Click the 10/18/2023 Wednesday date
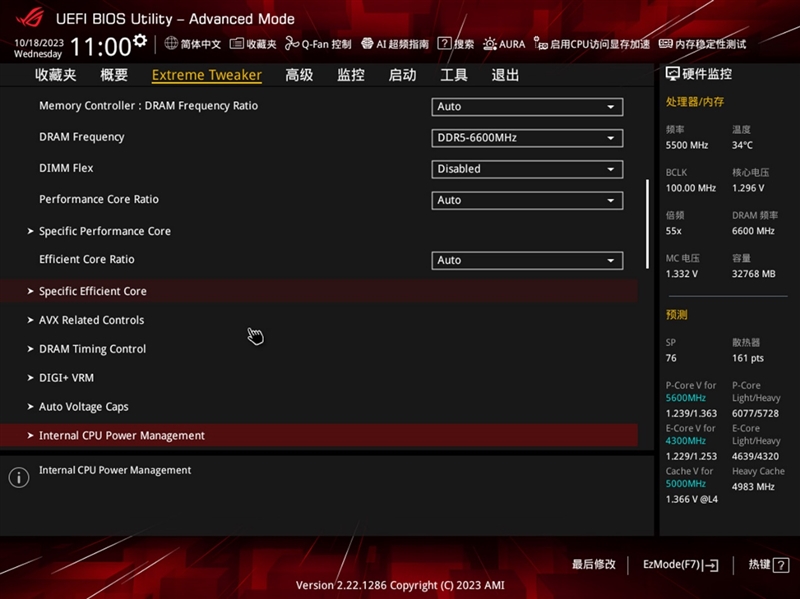 (39, 48)
